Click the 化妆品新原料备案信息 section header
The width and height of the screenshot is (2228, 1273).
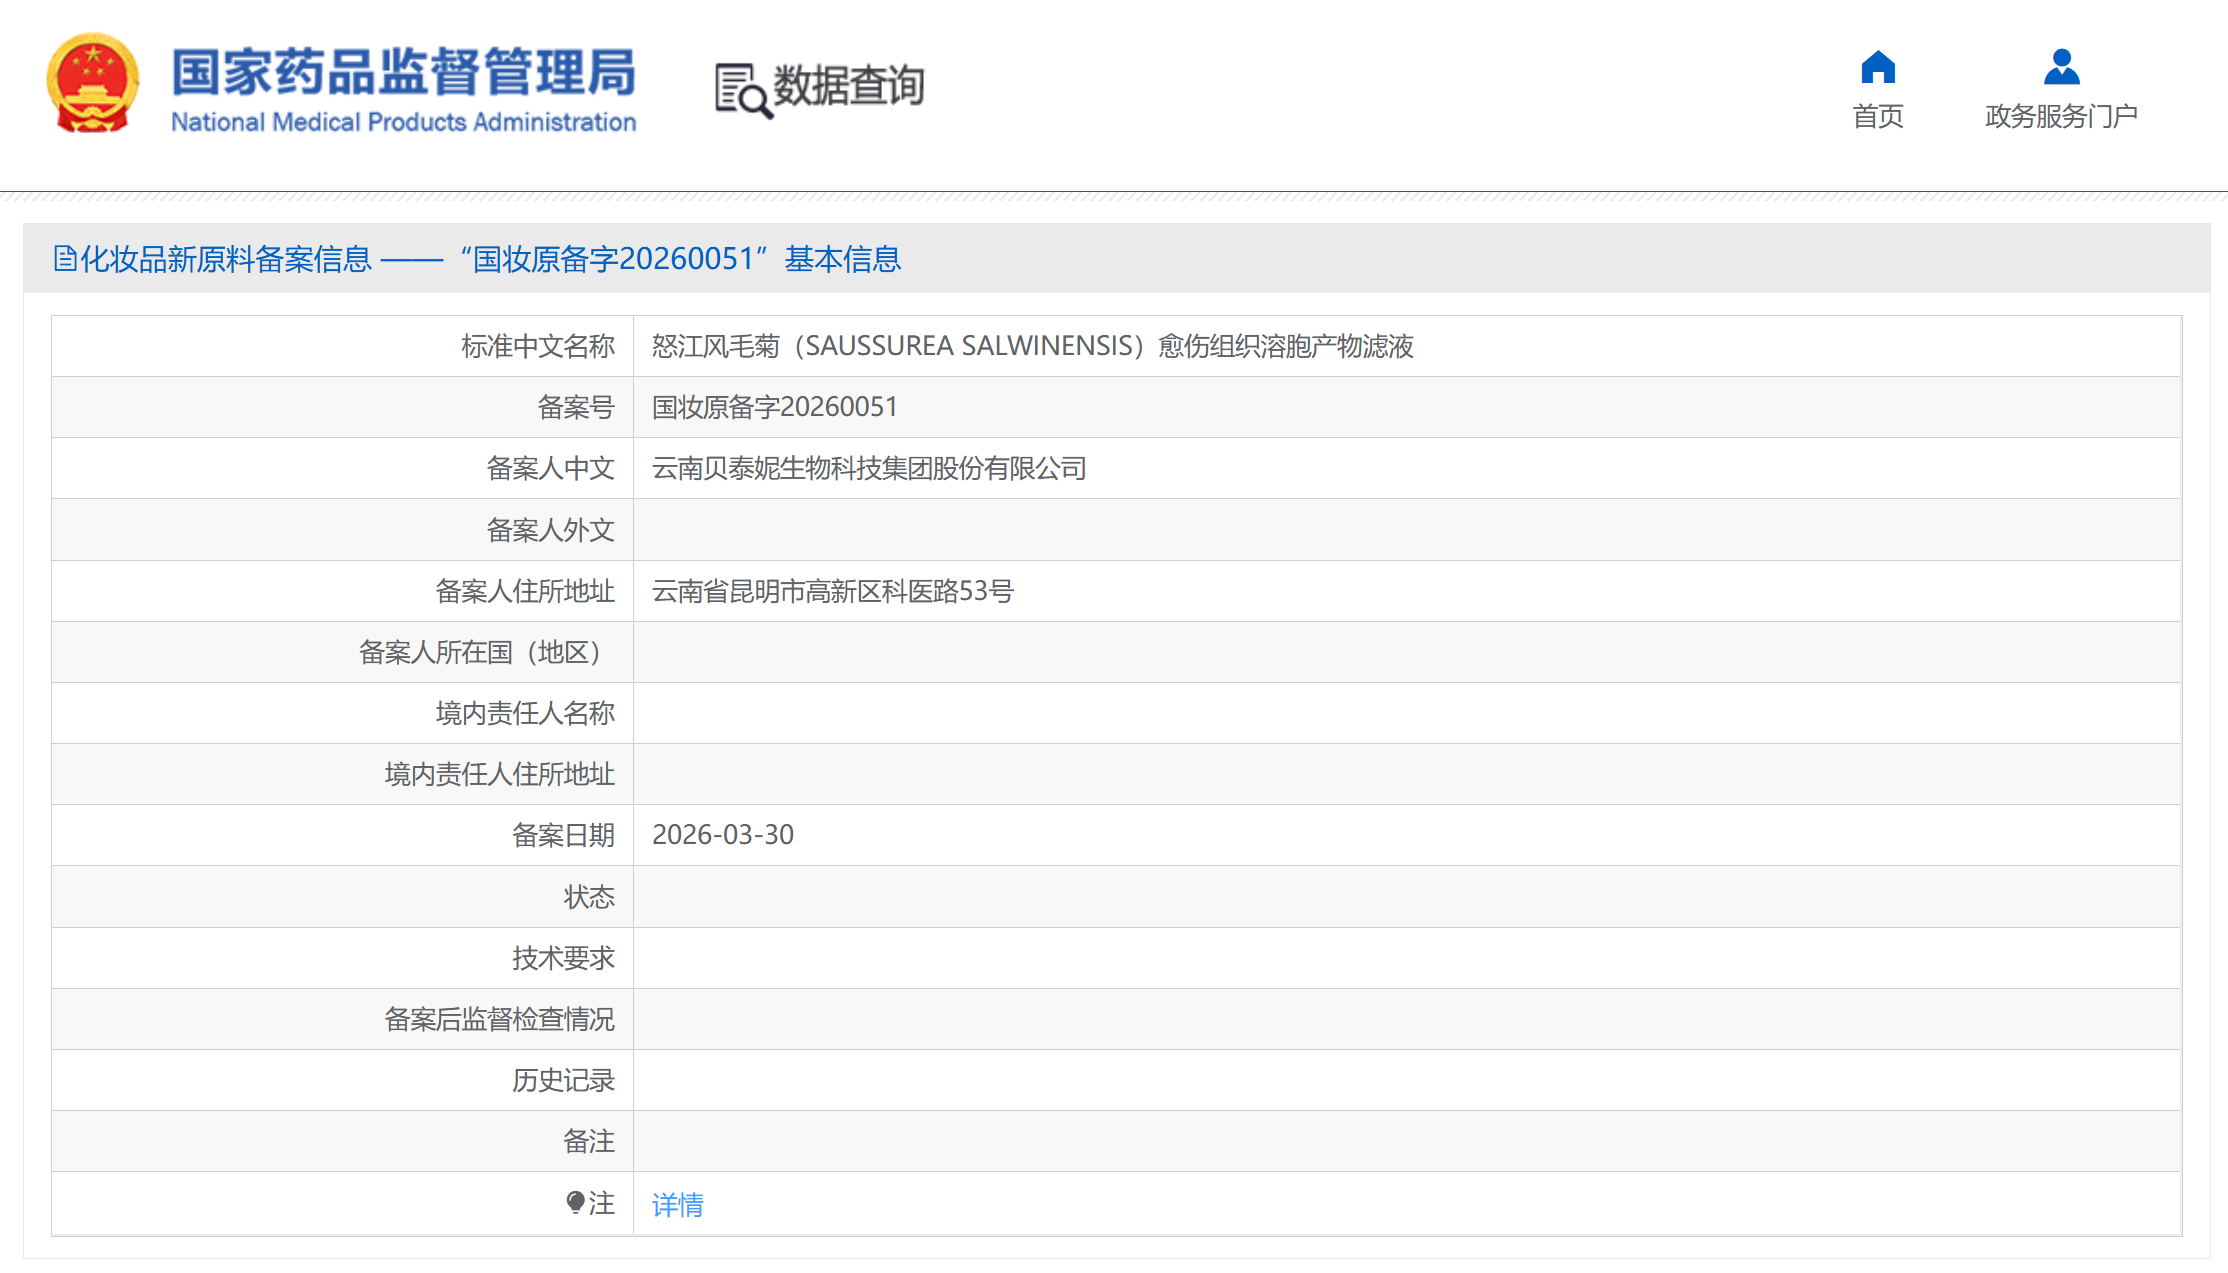225,259
